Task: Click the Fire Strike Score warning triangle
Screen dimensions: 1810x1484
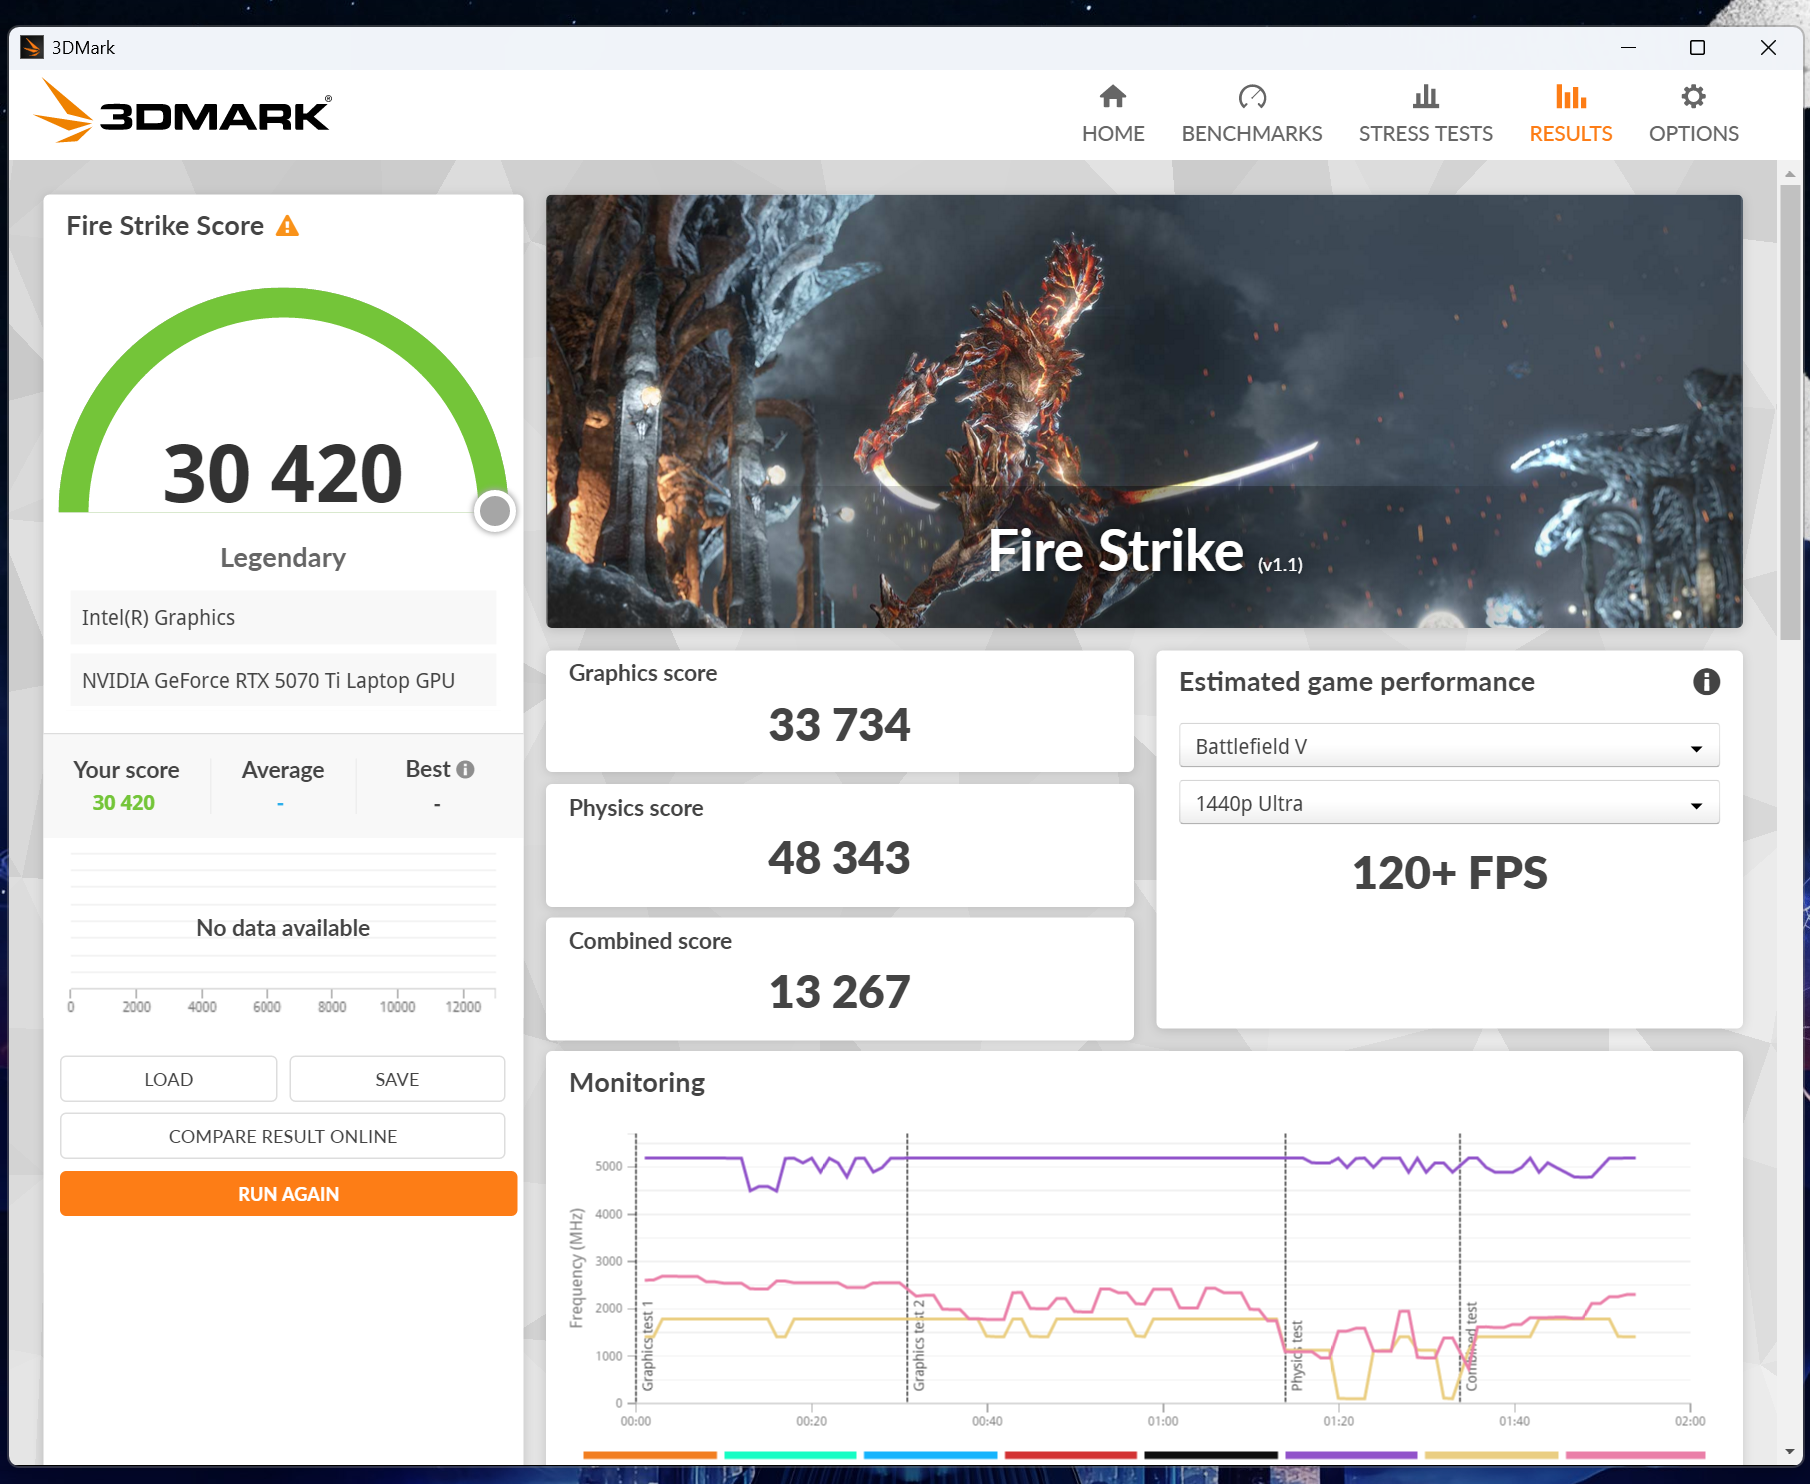Action: [x=287, y=226]
